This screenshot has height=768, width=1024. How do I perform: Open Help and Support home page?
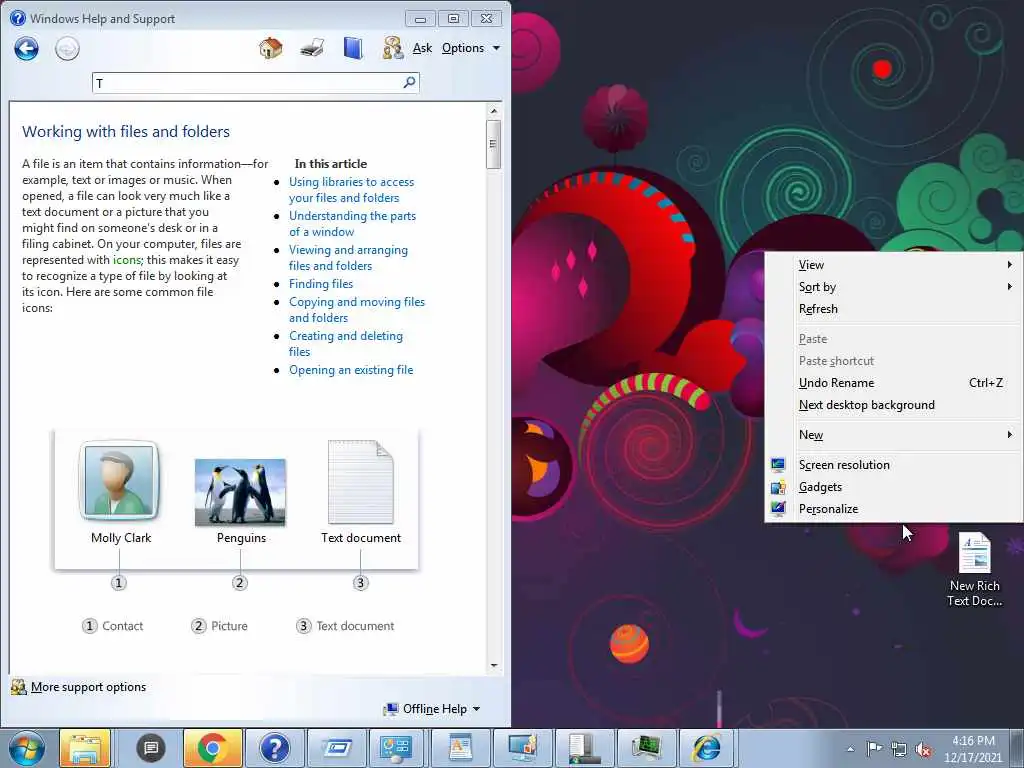(270, 48)
